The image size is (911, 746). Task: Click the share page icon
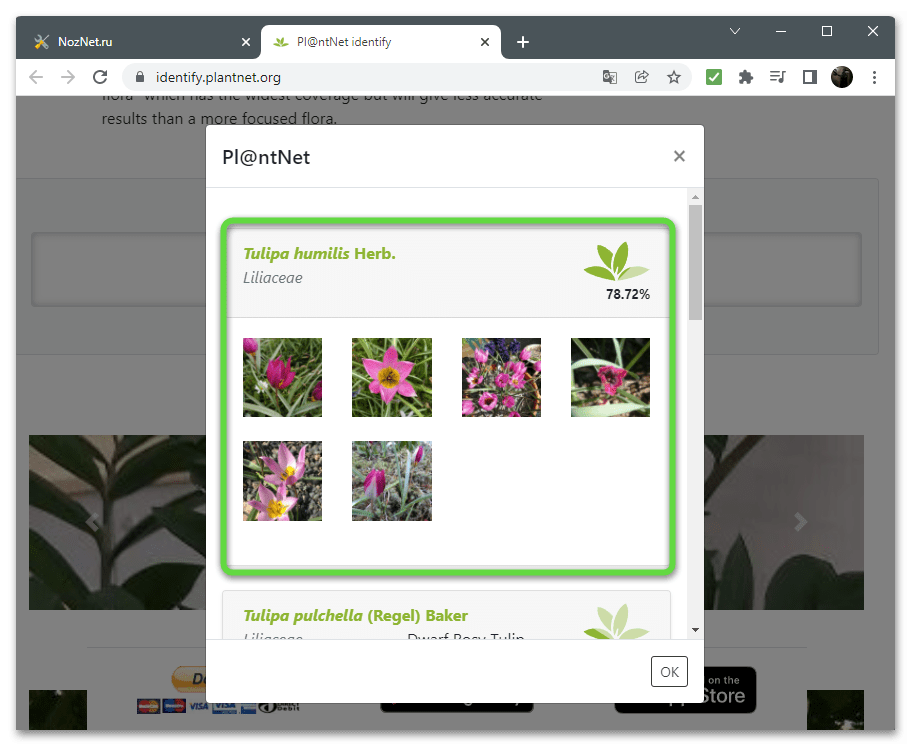641,77
